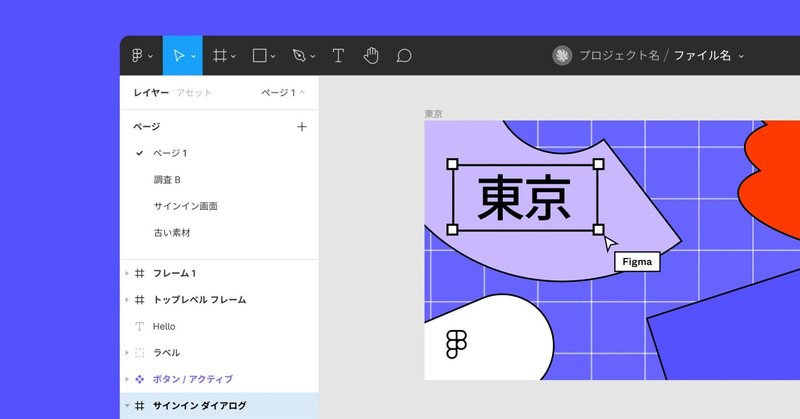Select the Move tool arrow

click(x=179, y=56)
